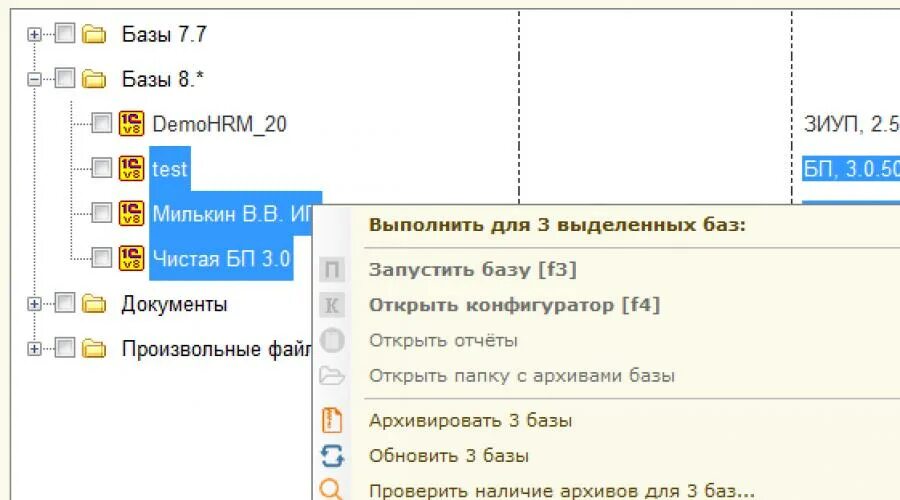Click the 1C icon next to test

pos(131,168)
